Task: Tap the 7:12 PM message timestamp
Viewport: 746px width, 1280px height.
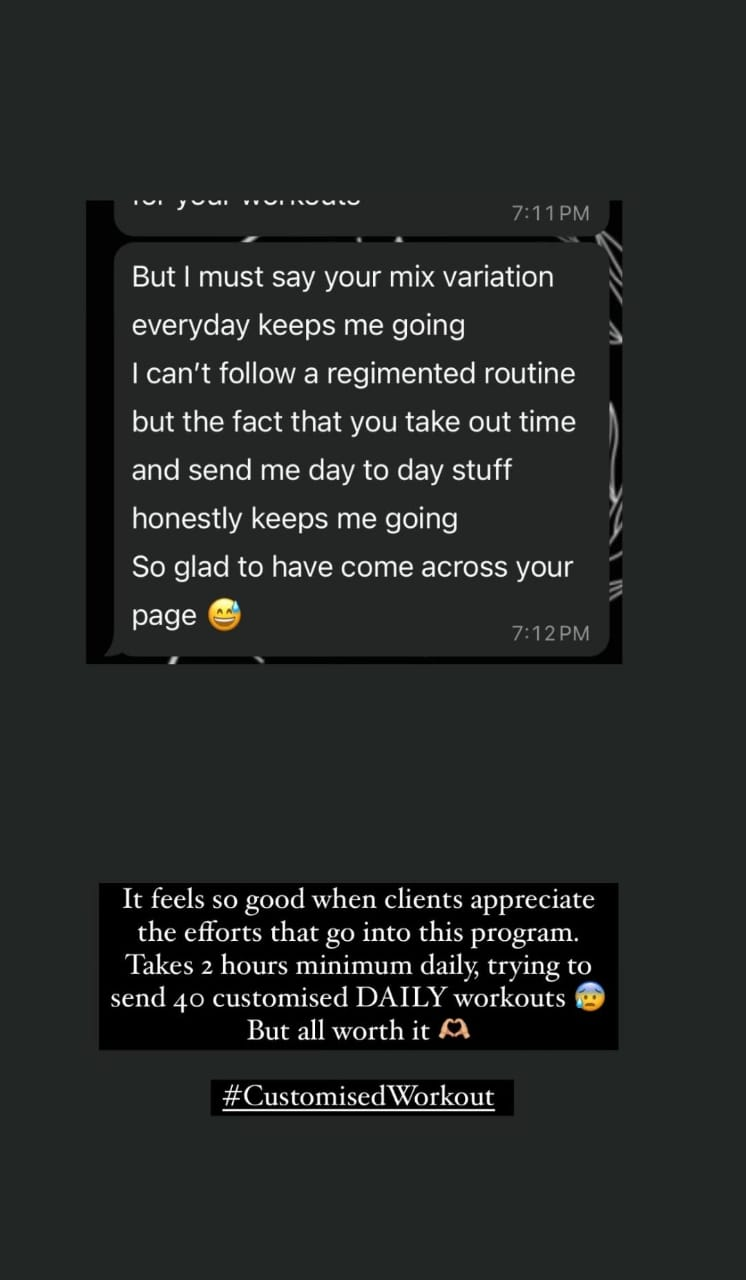Action: click(x=550, y=633)
